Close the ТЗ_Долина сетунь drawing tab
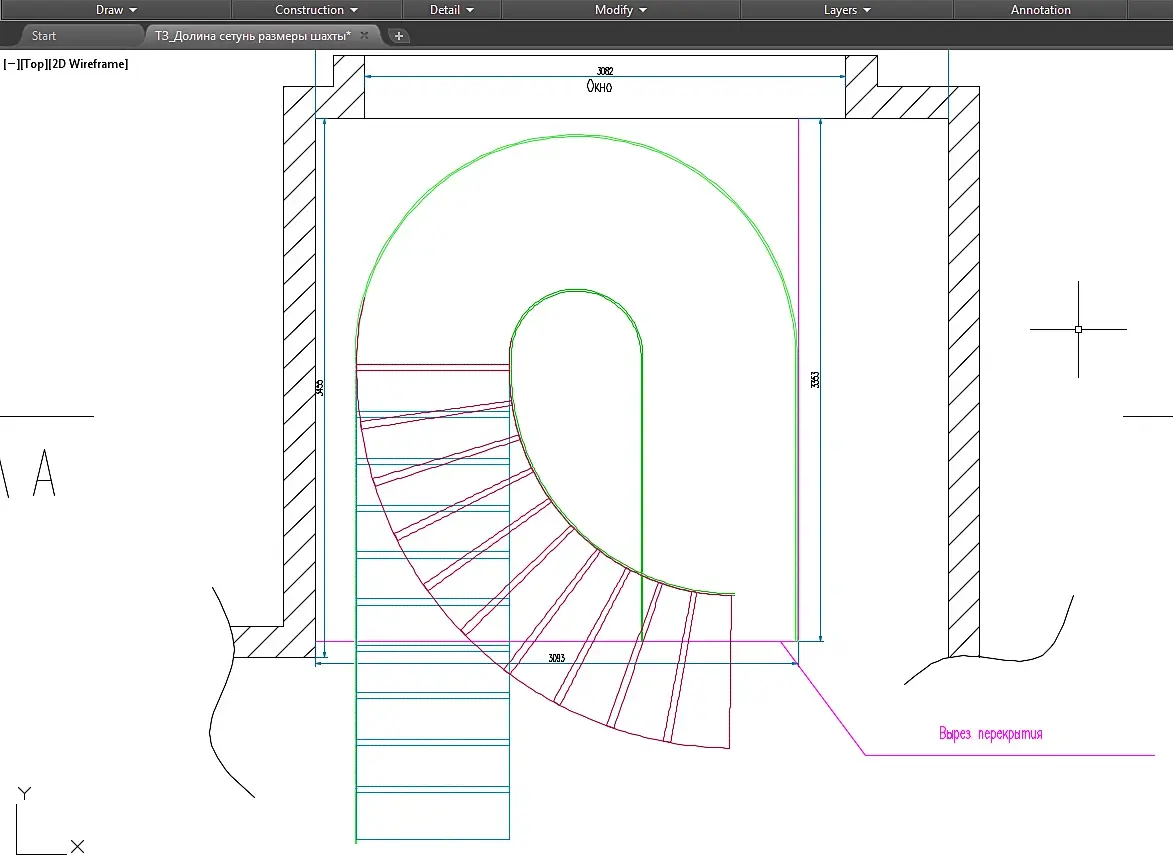The width and height of the screenshot is (1173, 855). [364, 36]
